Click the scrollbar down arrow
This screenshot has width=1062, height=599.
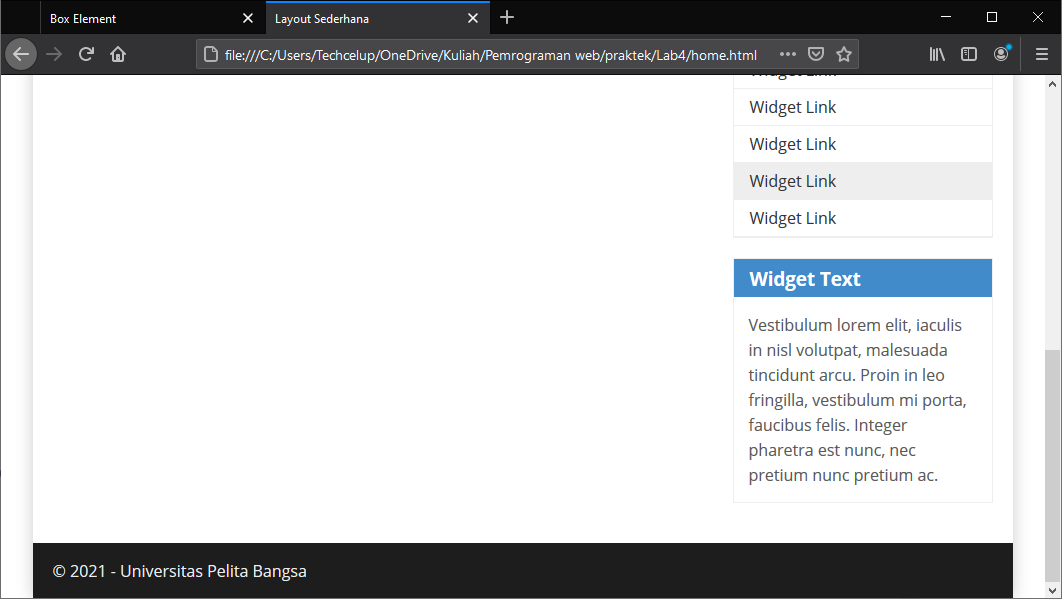tap(1053, 591)
